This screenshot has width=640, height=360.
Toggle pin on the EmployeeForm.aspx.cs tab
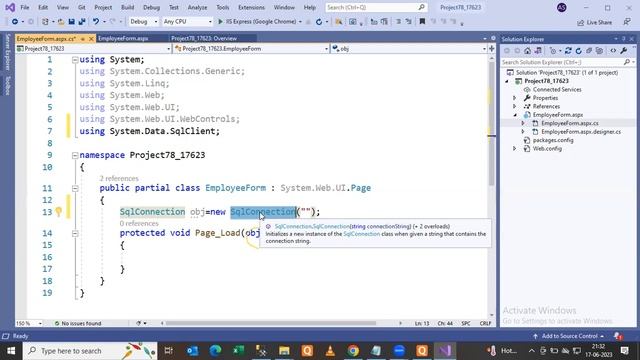click(82, 39)
